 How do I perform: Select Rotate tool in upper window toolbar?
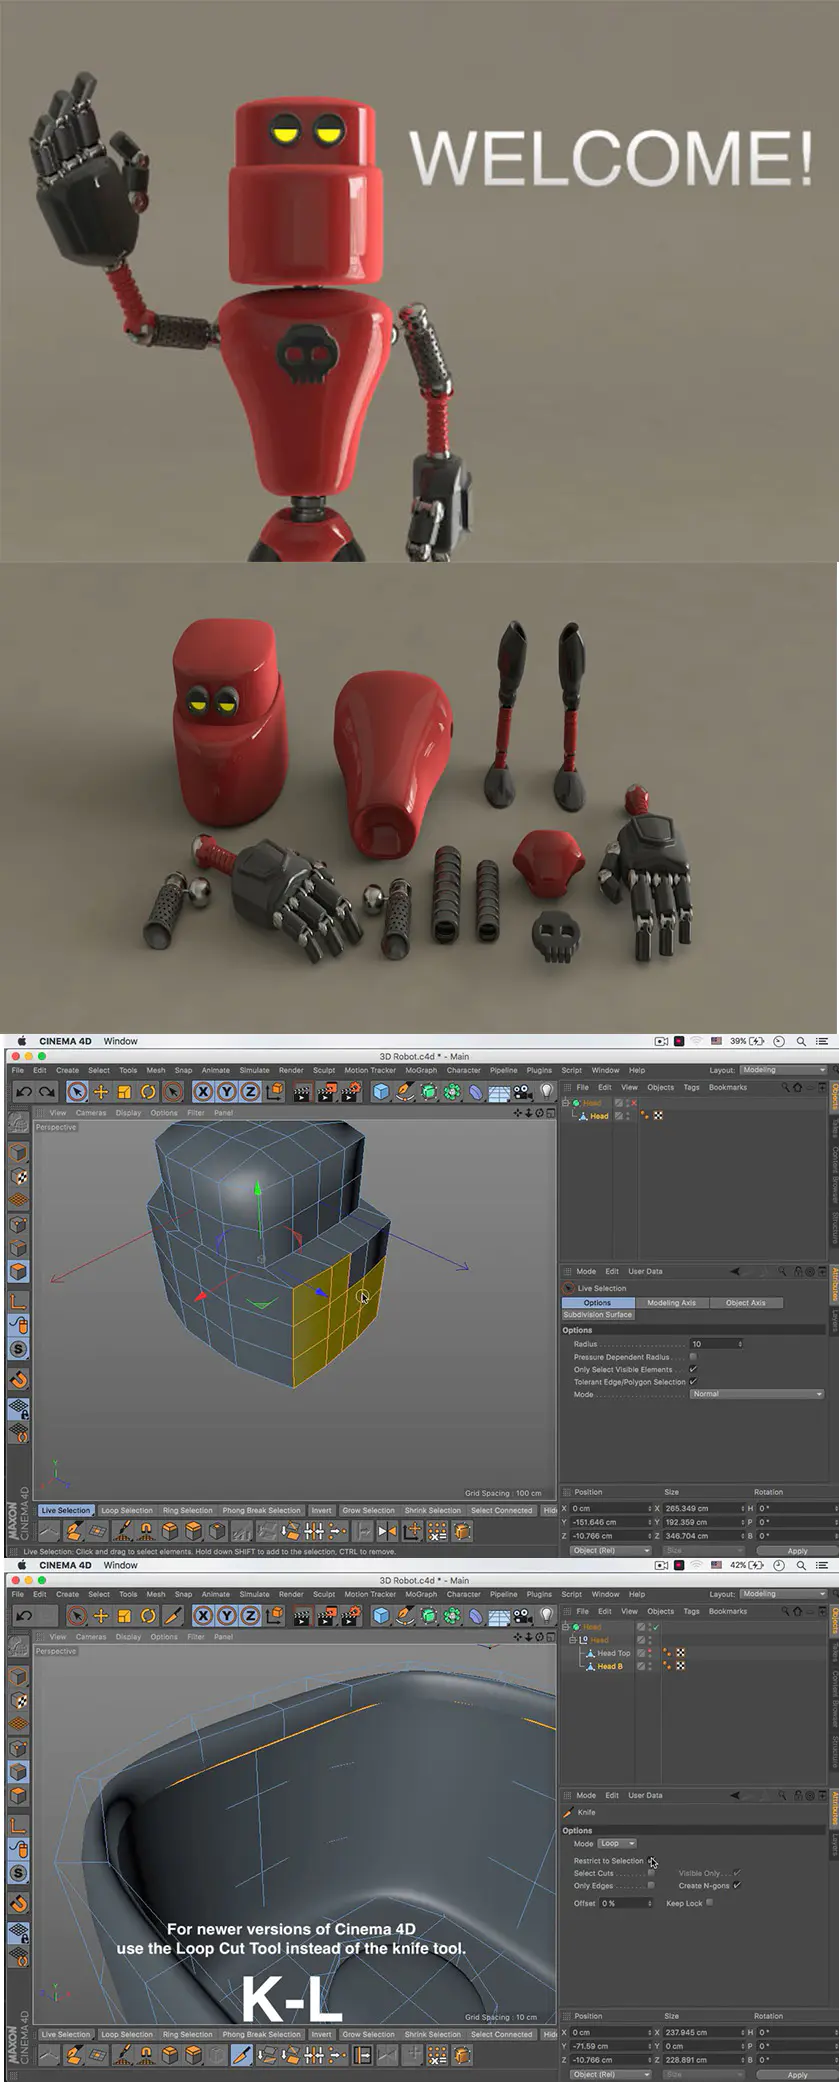[148, 1092]
